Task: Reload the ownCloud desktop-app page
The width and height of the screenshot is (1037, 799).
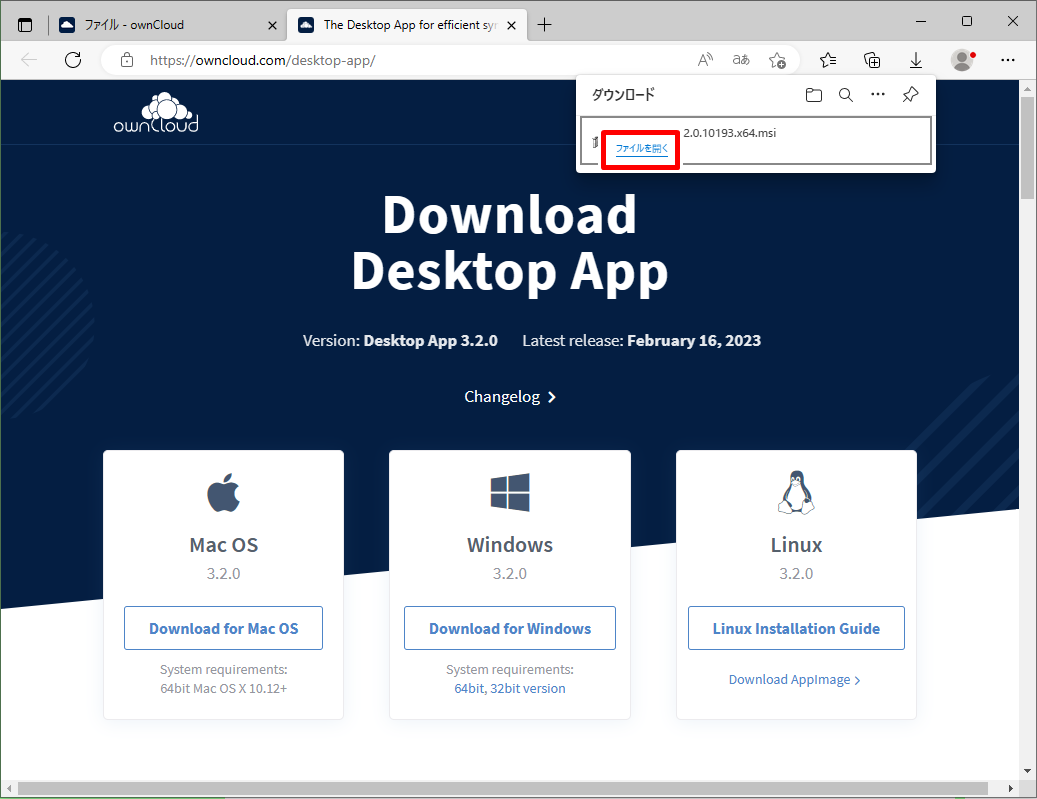Action: (x=73, y=60)
